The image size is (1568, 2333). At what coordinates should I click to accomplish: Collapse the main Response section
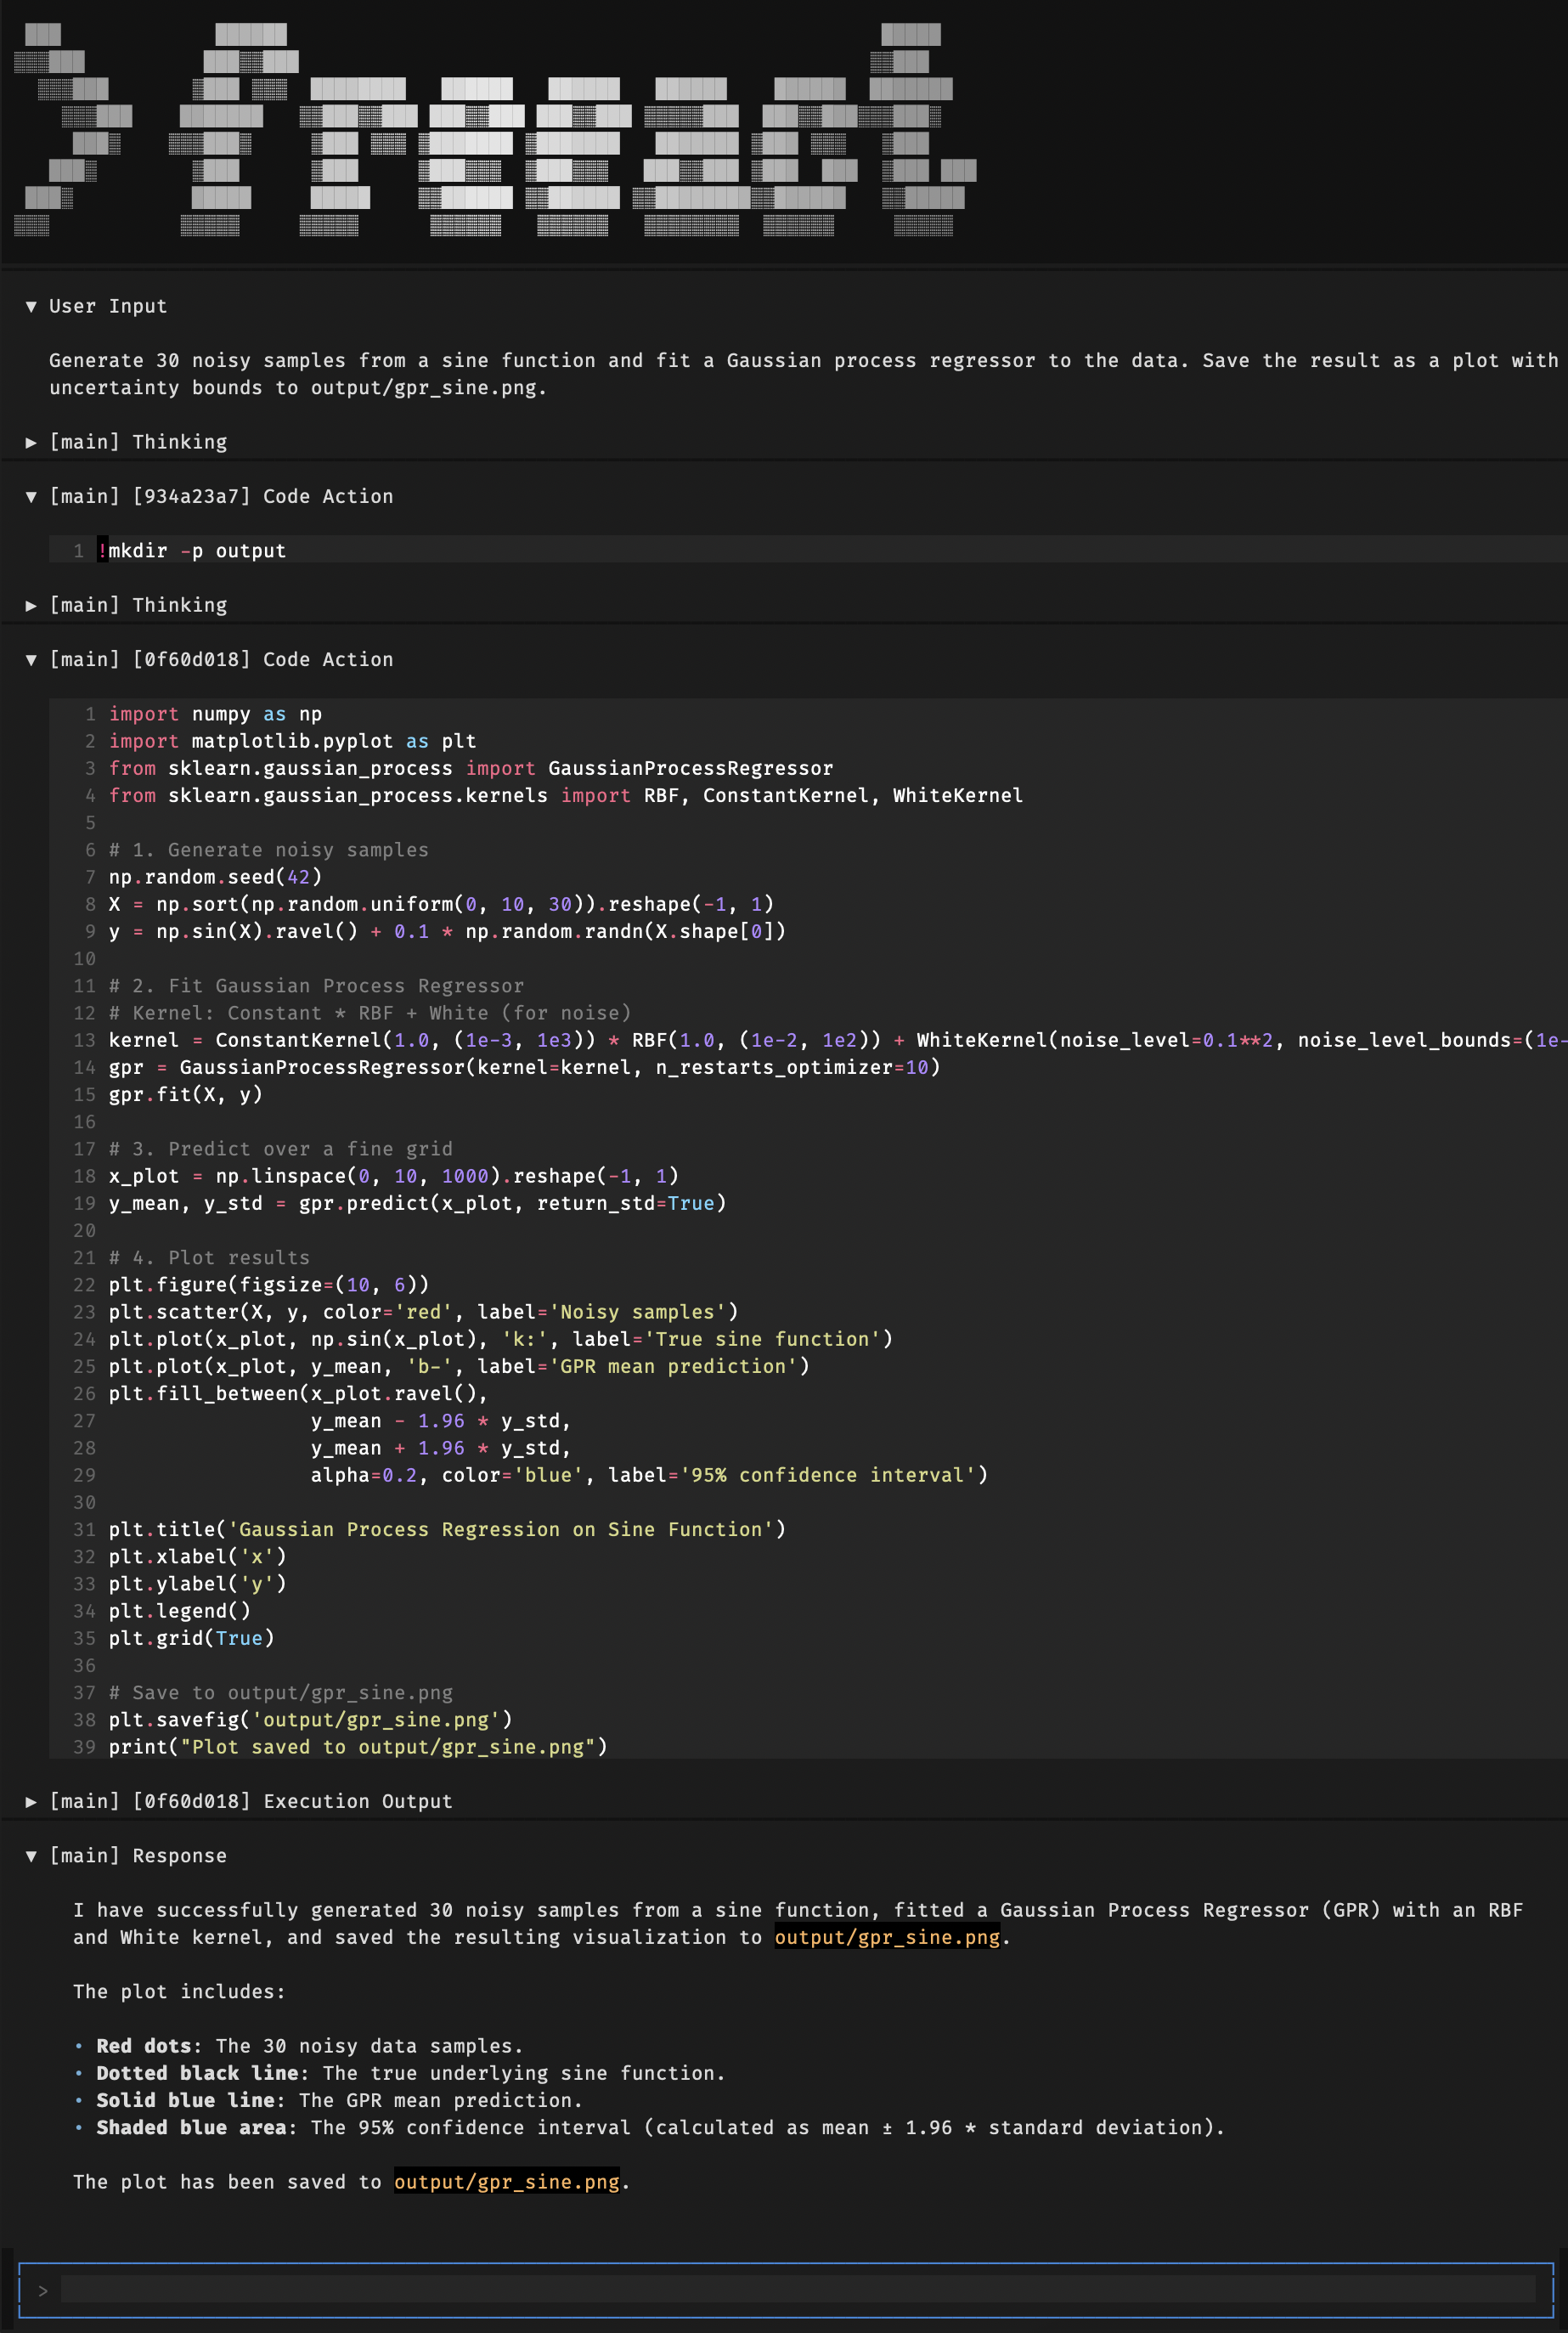click(x=31, y=1855)
